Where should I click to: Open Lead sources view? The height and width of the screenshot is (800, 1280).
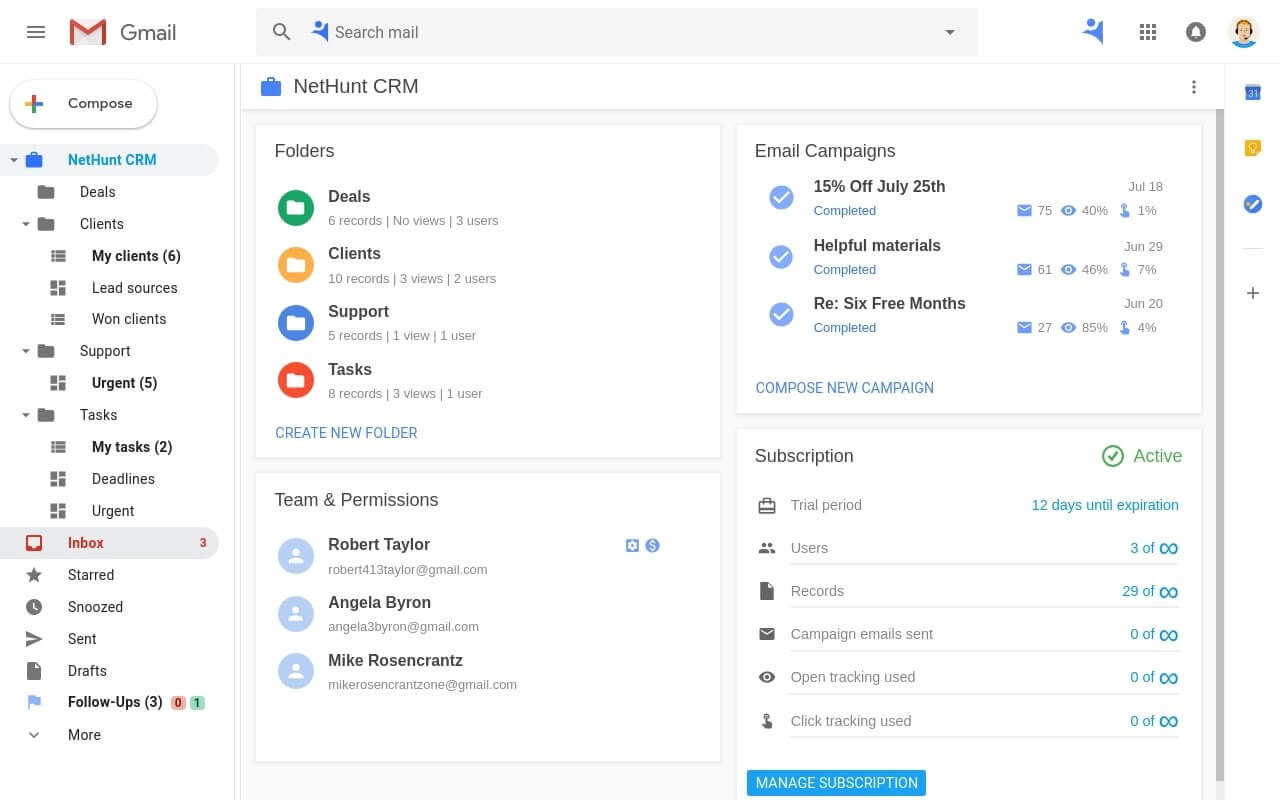pyautogui.click(x=134, y=288)
